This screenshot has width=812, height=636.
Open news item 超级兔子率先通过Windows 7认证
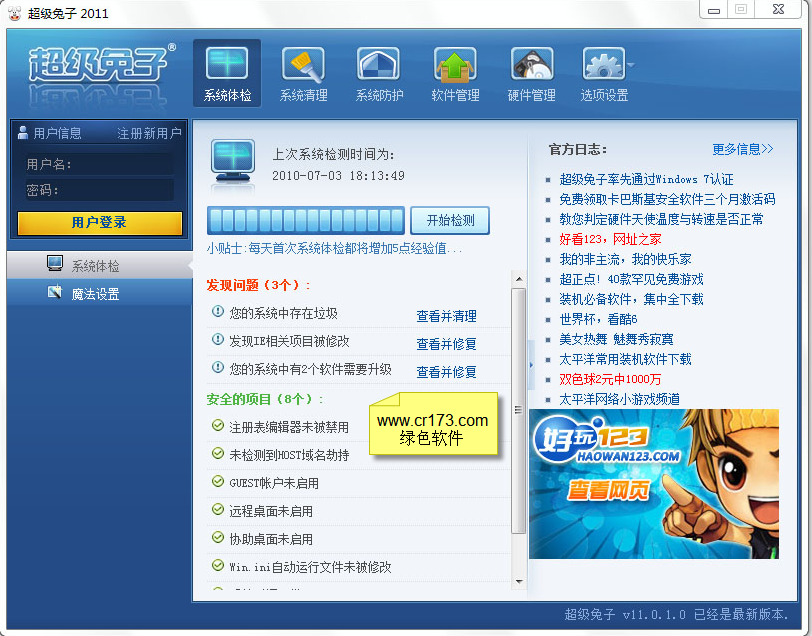(646, 179)
